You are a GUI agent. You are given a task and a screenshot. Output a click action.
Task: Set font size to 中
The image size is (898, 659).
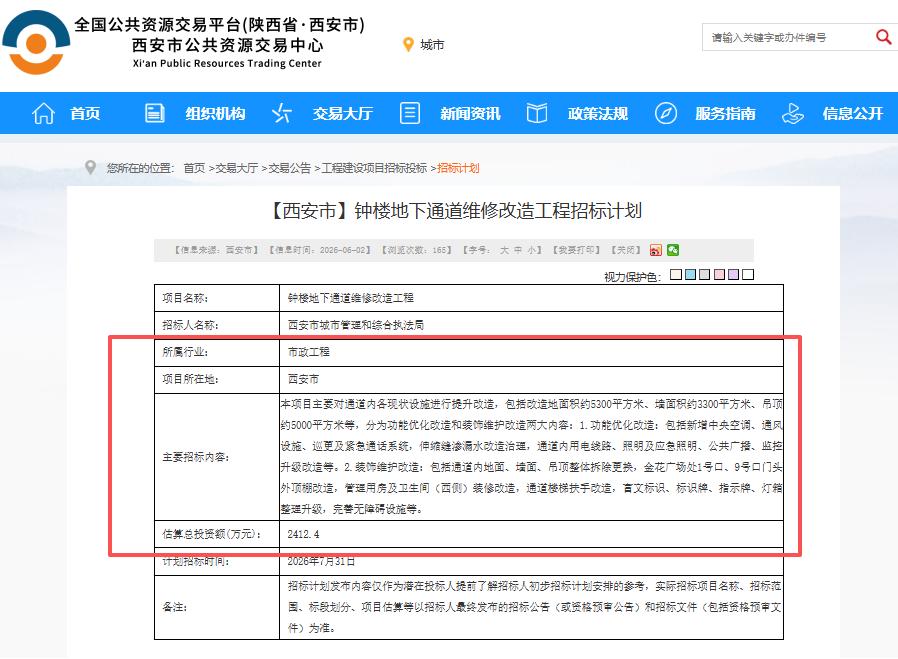pos(518,250)
